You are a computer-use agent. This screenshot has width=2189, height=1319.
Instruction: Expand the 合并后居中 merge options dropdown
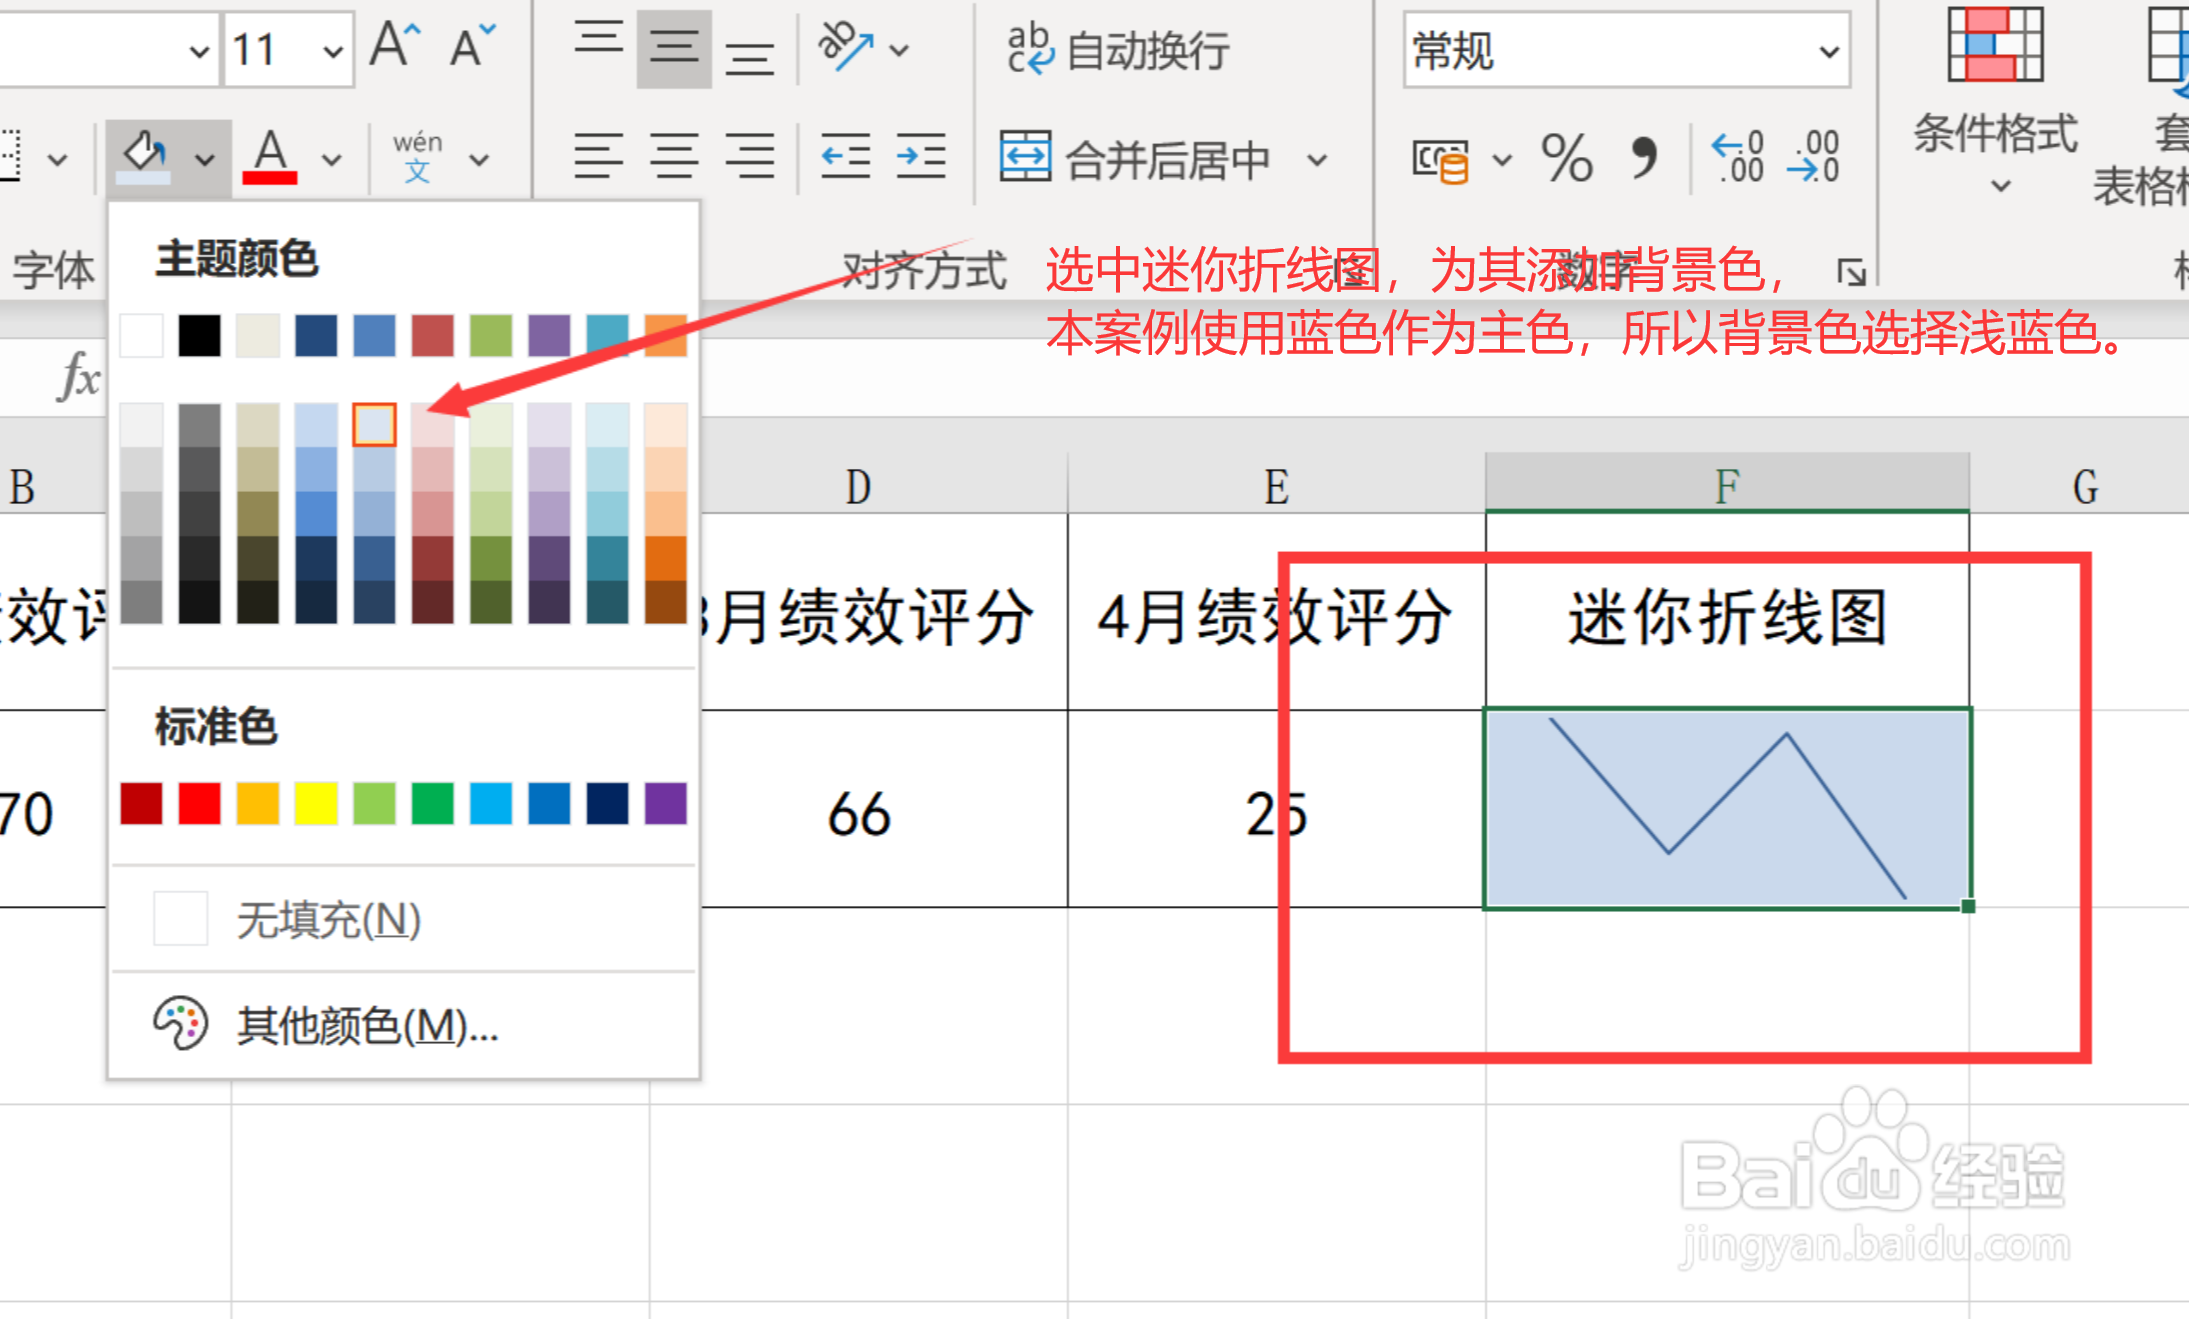tap(1319, 158)
